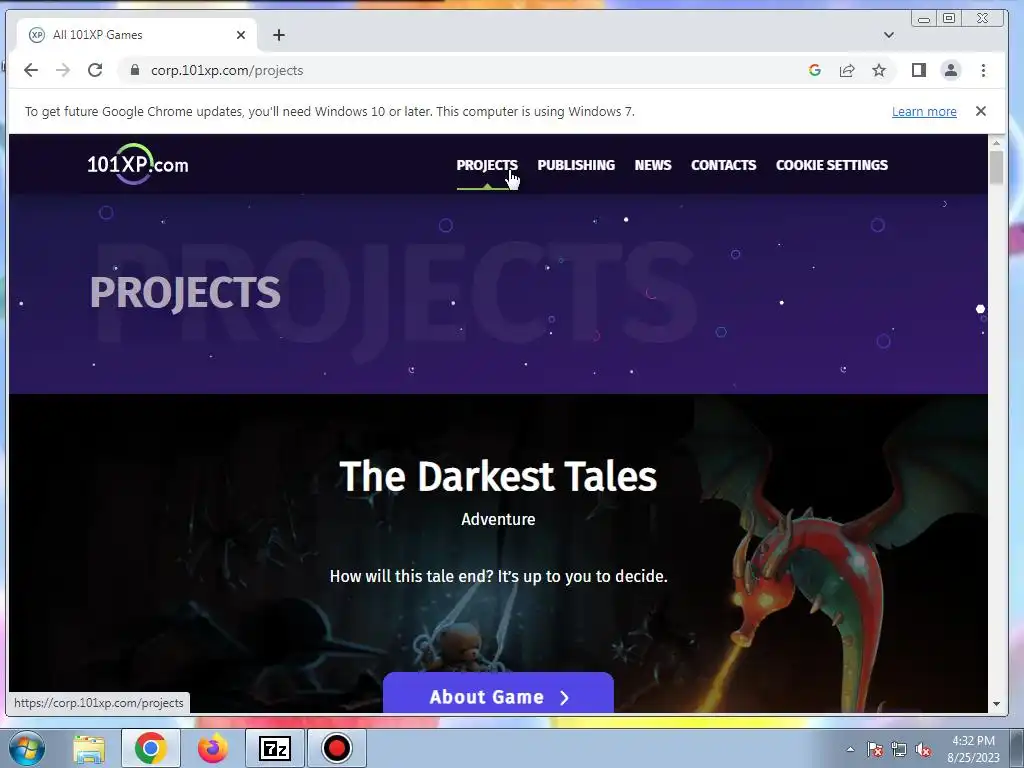Bookmark this tab with the star icon
The height and width of the screenshot is (768, 1024).
click(879, 71)
